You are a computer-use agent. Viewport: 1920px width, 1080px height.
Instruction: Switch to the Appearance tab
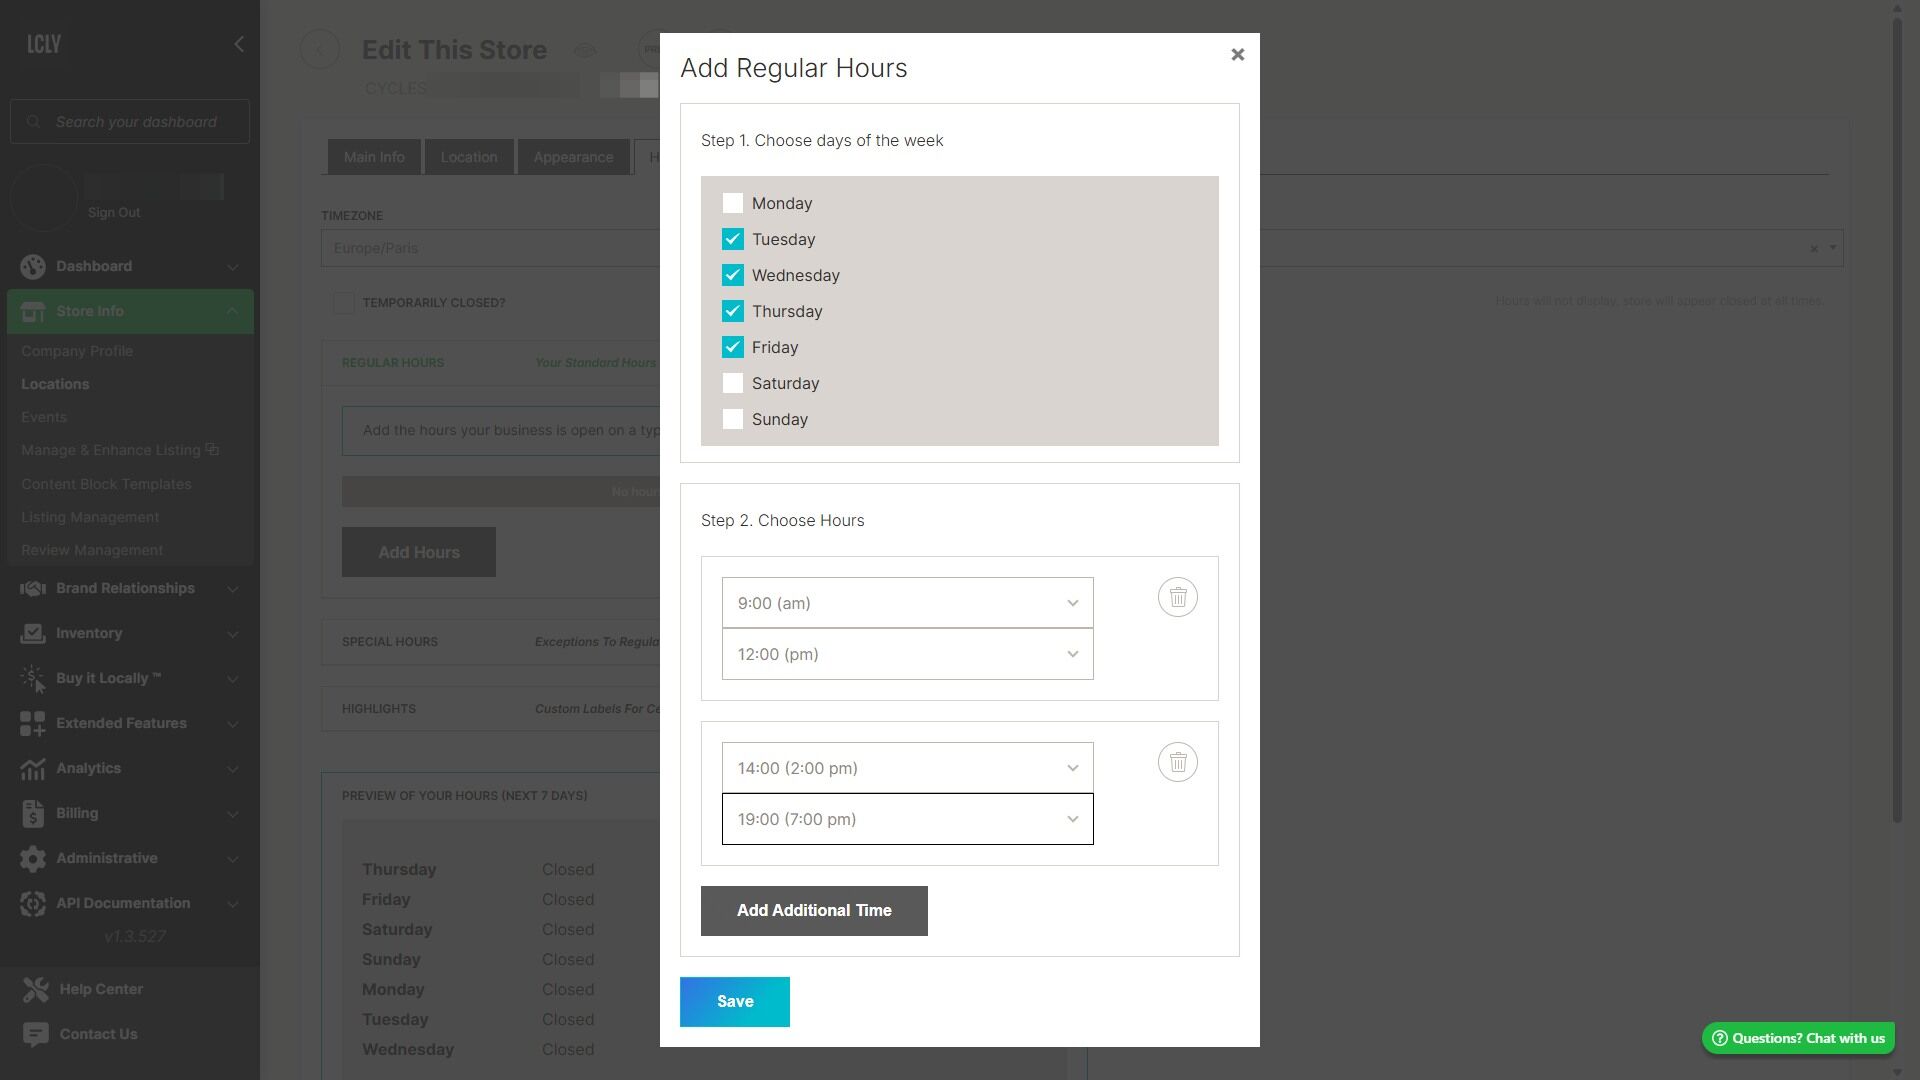click(573, 157)
